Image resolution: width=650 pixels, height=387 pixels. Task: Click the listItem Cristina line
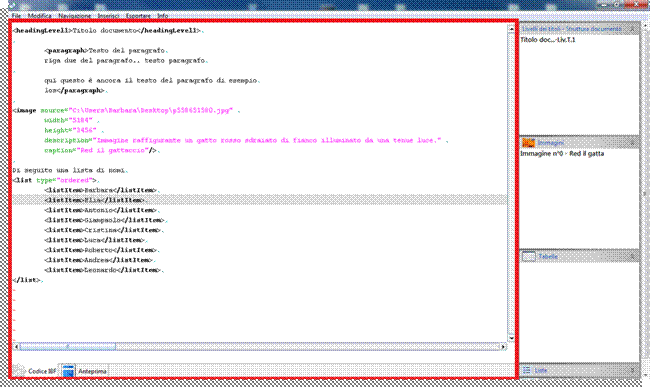(103, 230)
